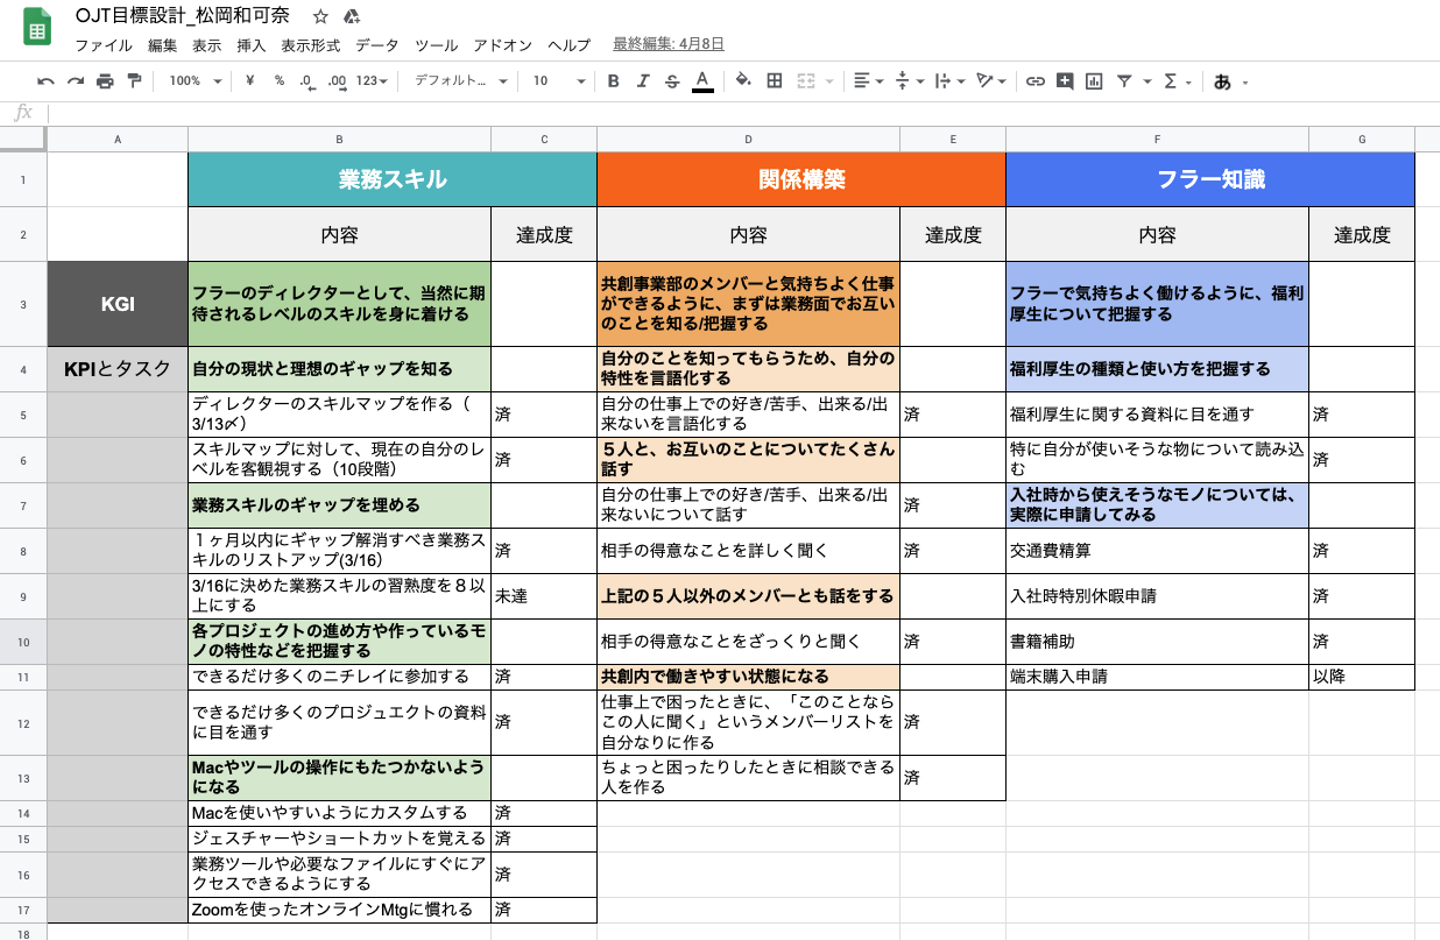Viewport: 1440px width, 940px height.
Task: Rename the title OJT目標設計_松岡和可奈
Action: click(x=182, y=15)
